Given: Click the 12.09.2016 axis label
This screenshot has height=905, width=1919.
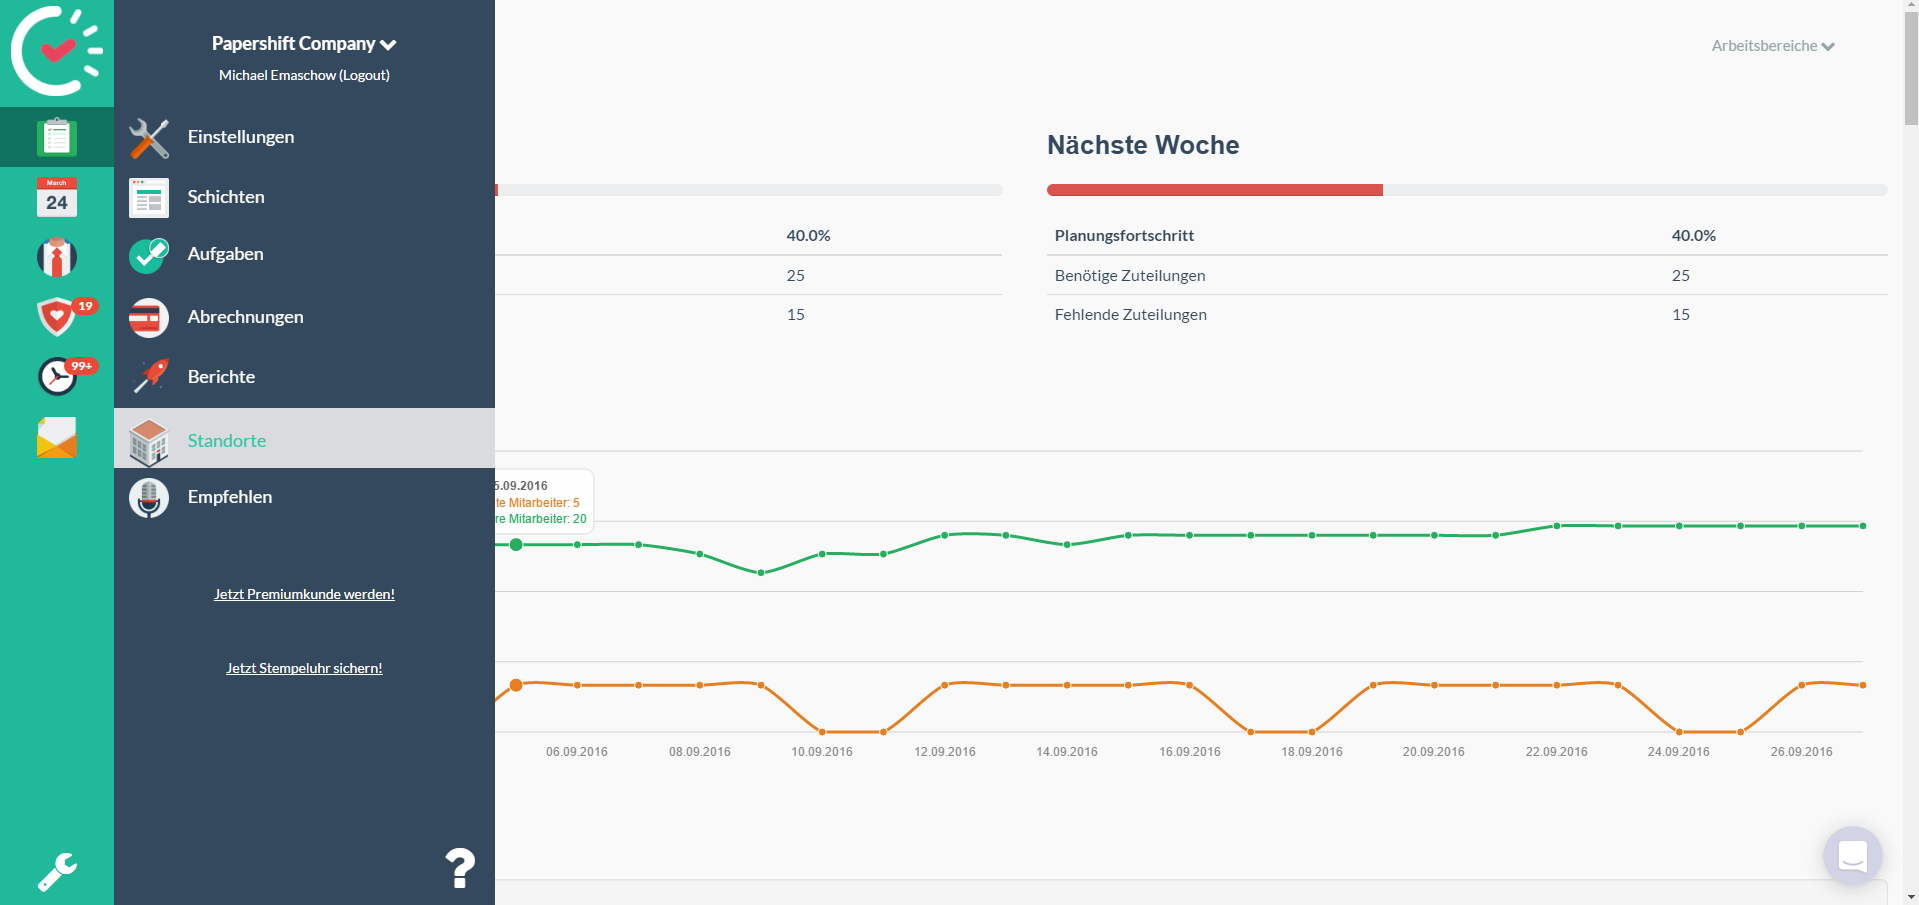Looking at the screenshot, I should point(945,752).
